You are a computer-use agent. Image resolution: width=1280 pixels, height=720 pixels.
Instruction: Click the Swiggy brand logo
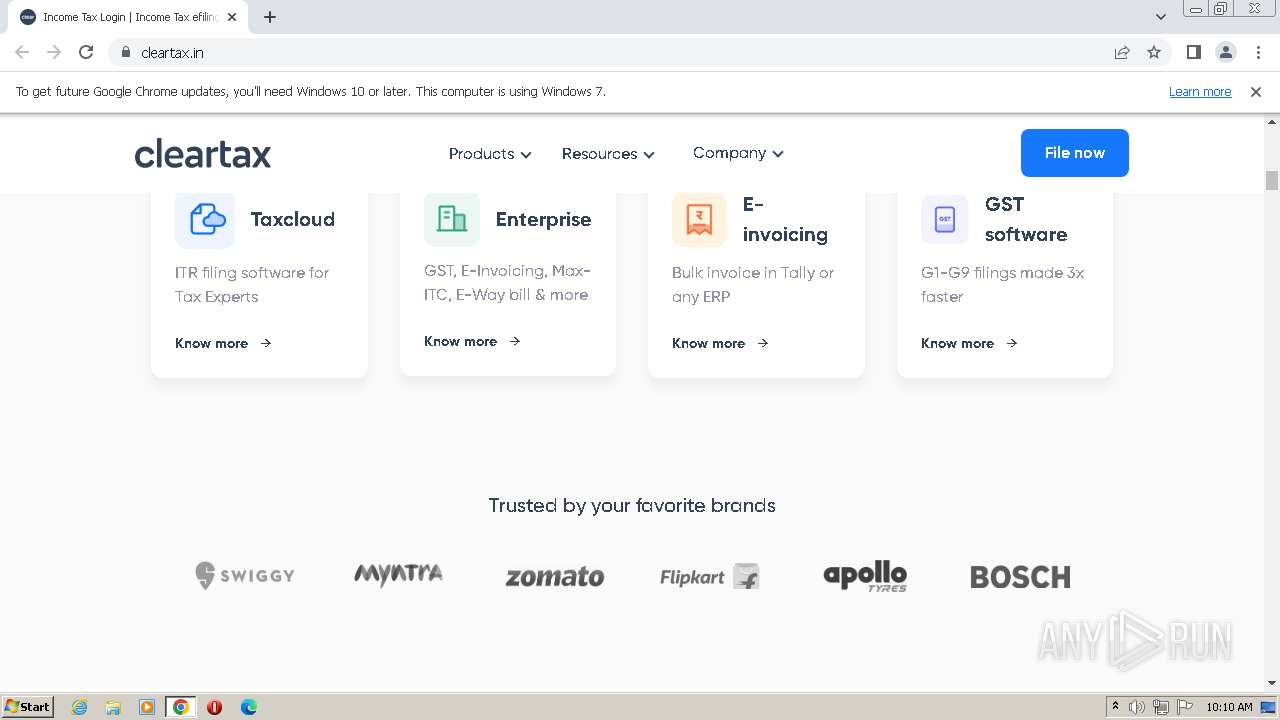click(x=245, y=575)
